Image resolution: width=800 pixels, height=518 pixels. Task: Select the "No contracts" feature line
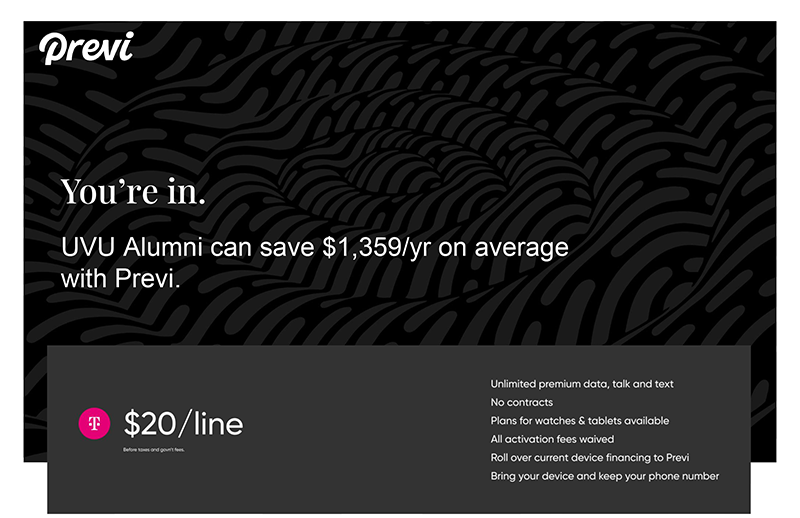[521, 402]
